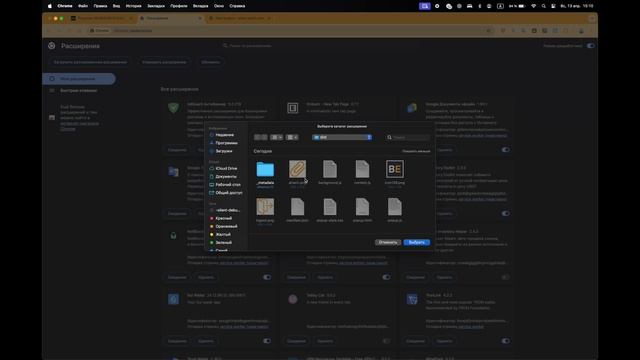The height and width of the screenshot is (360, 640).
Task: Open the Профили menu
Action: coord(179,6)
